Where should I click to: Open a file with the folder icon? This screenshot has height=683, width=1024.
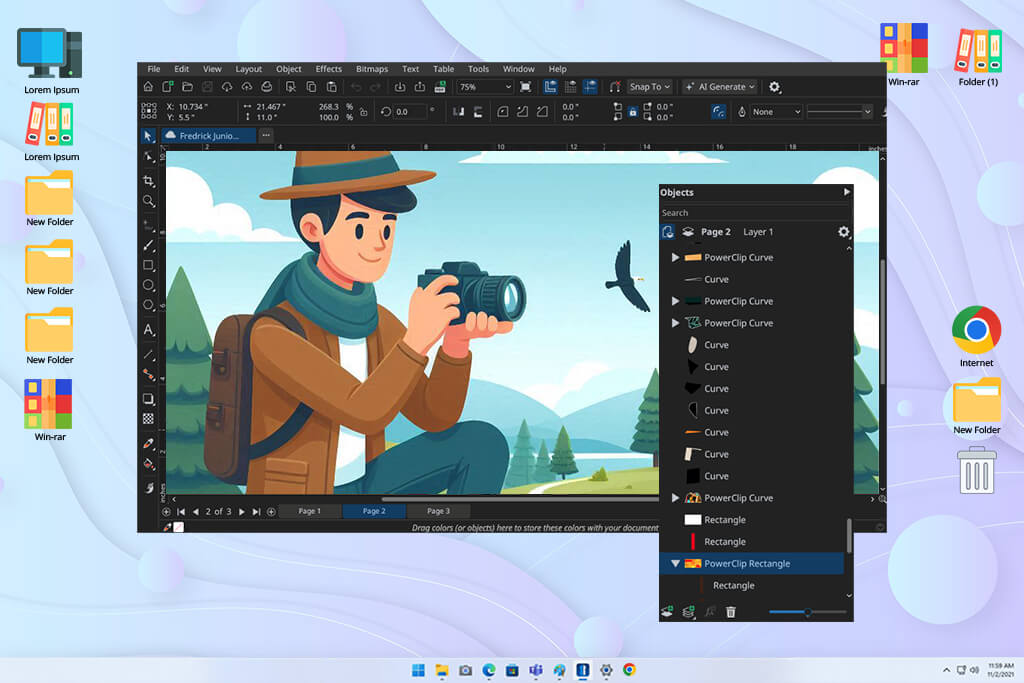(x=187, y=87)
